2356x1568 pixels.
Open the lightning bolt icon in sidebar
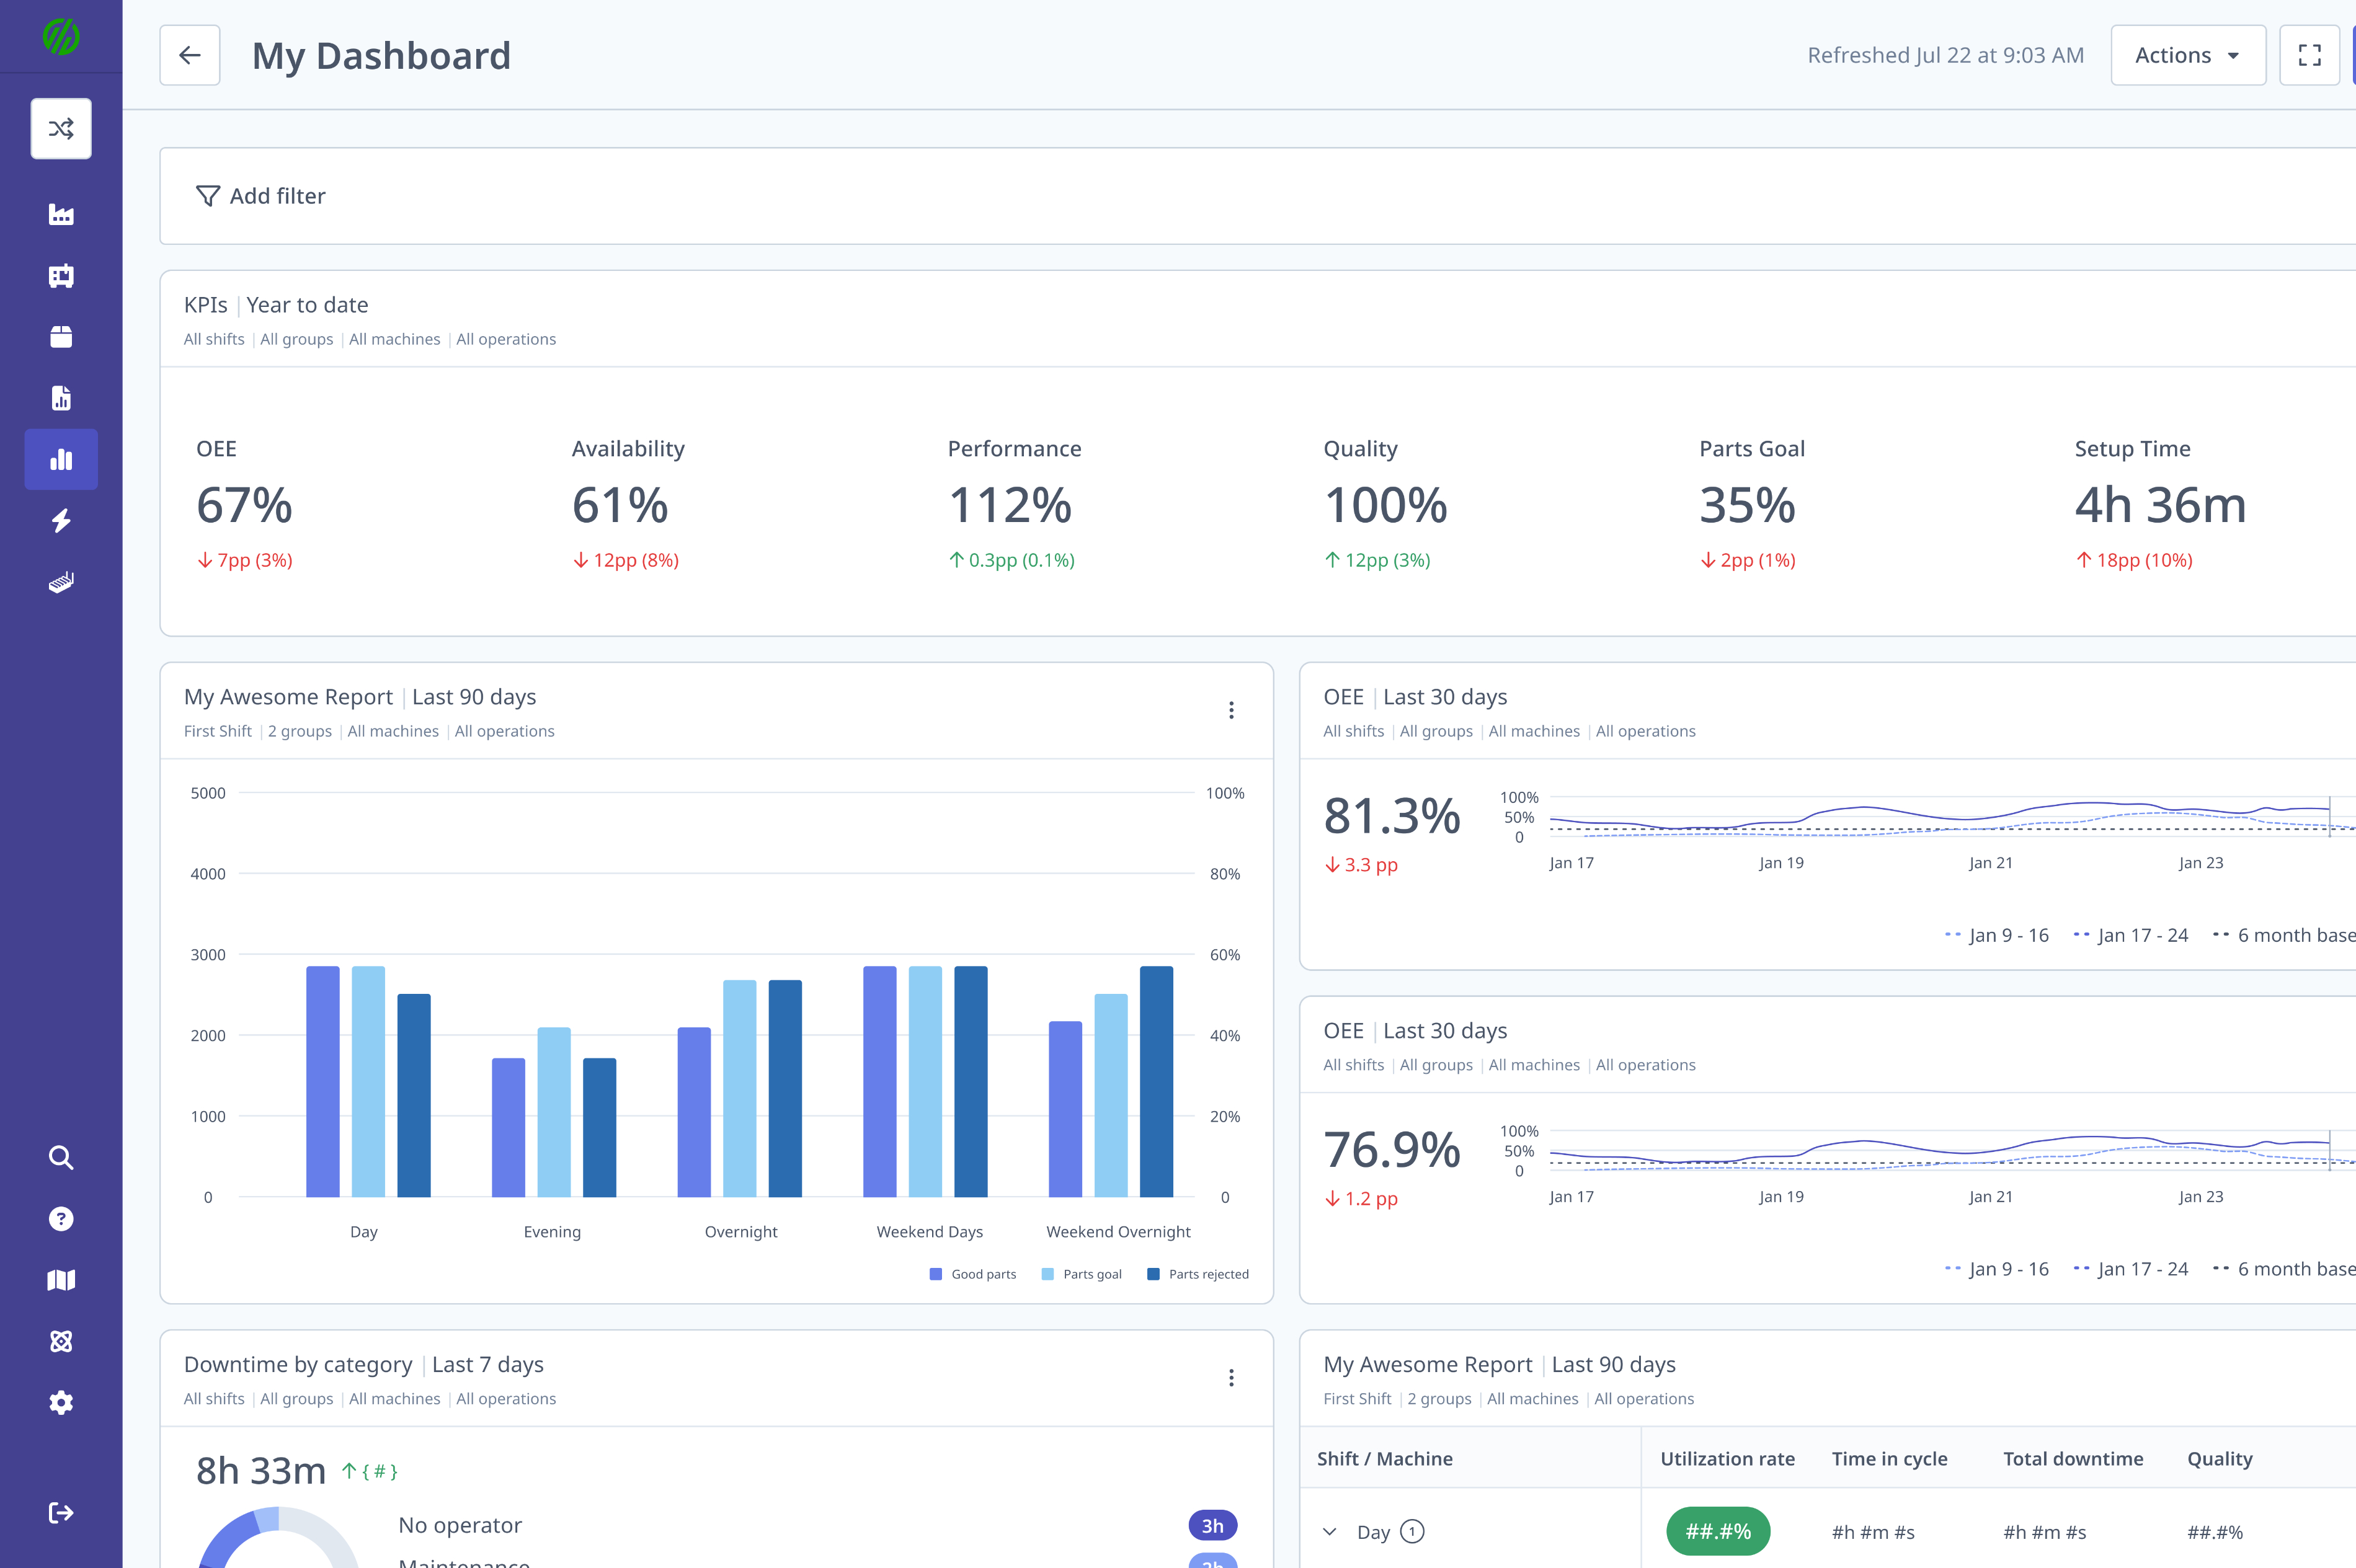tap(61, 520)
